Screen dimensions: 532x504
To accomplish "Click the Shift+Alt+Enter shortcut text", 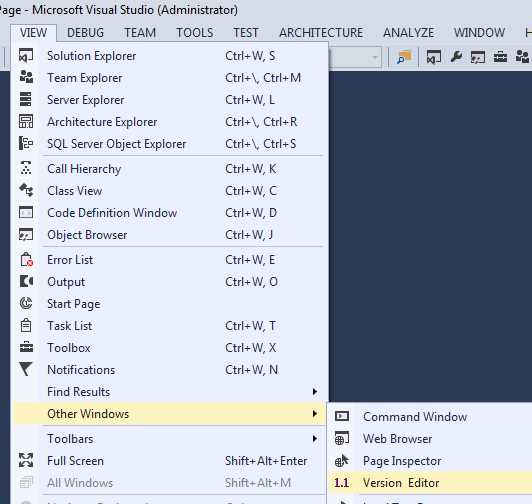I will point(266,461).
